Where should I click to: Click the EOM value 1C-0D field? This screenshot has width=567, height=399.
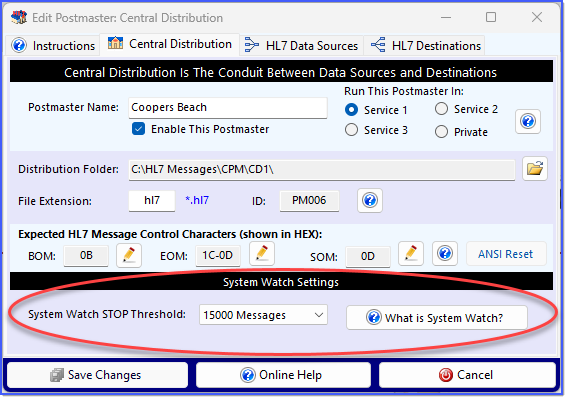[x=218, y=256]
